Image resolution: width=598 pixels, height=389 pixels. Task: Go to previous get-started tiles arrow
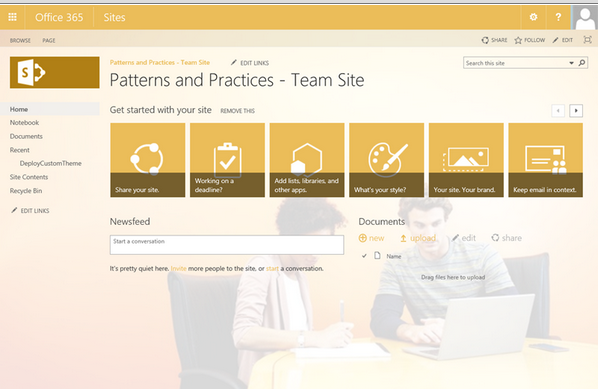click(558, 111)
